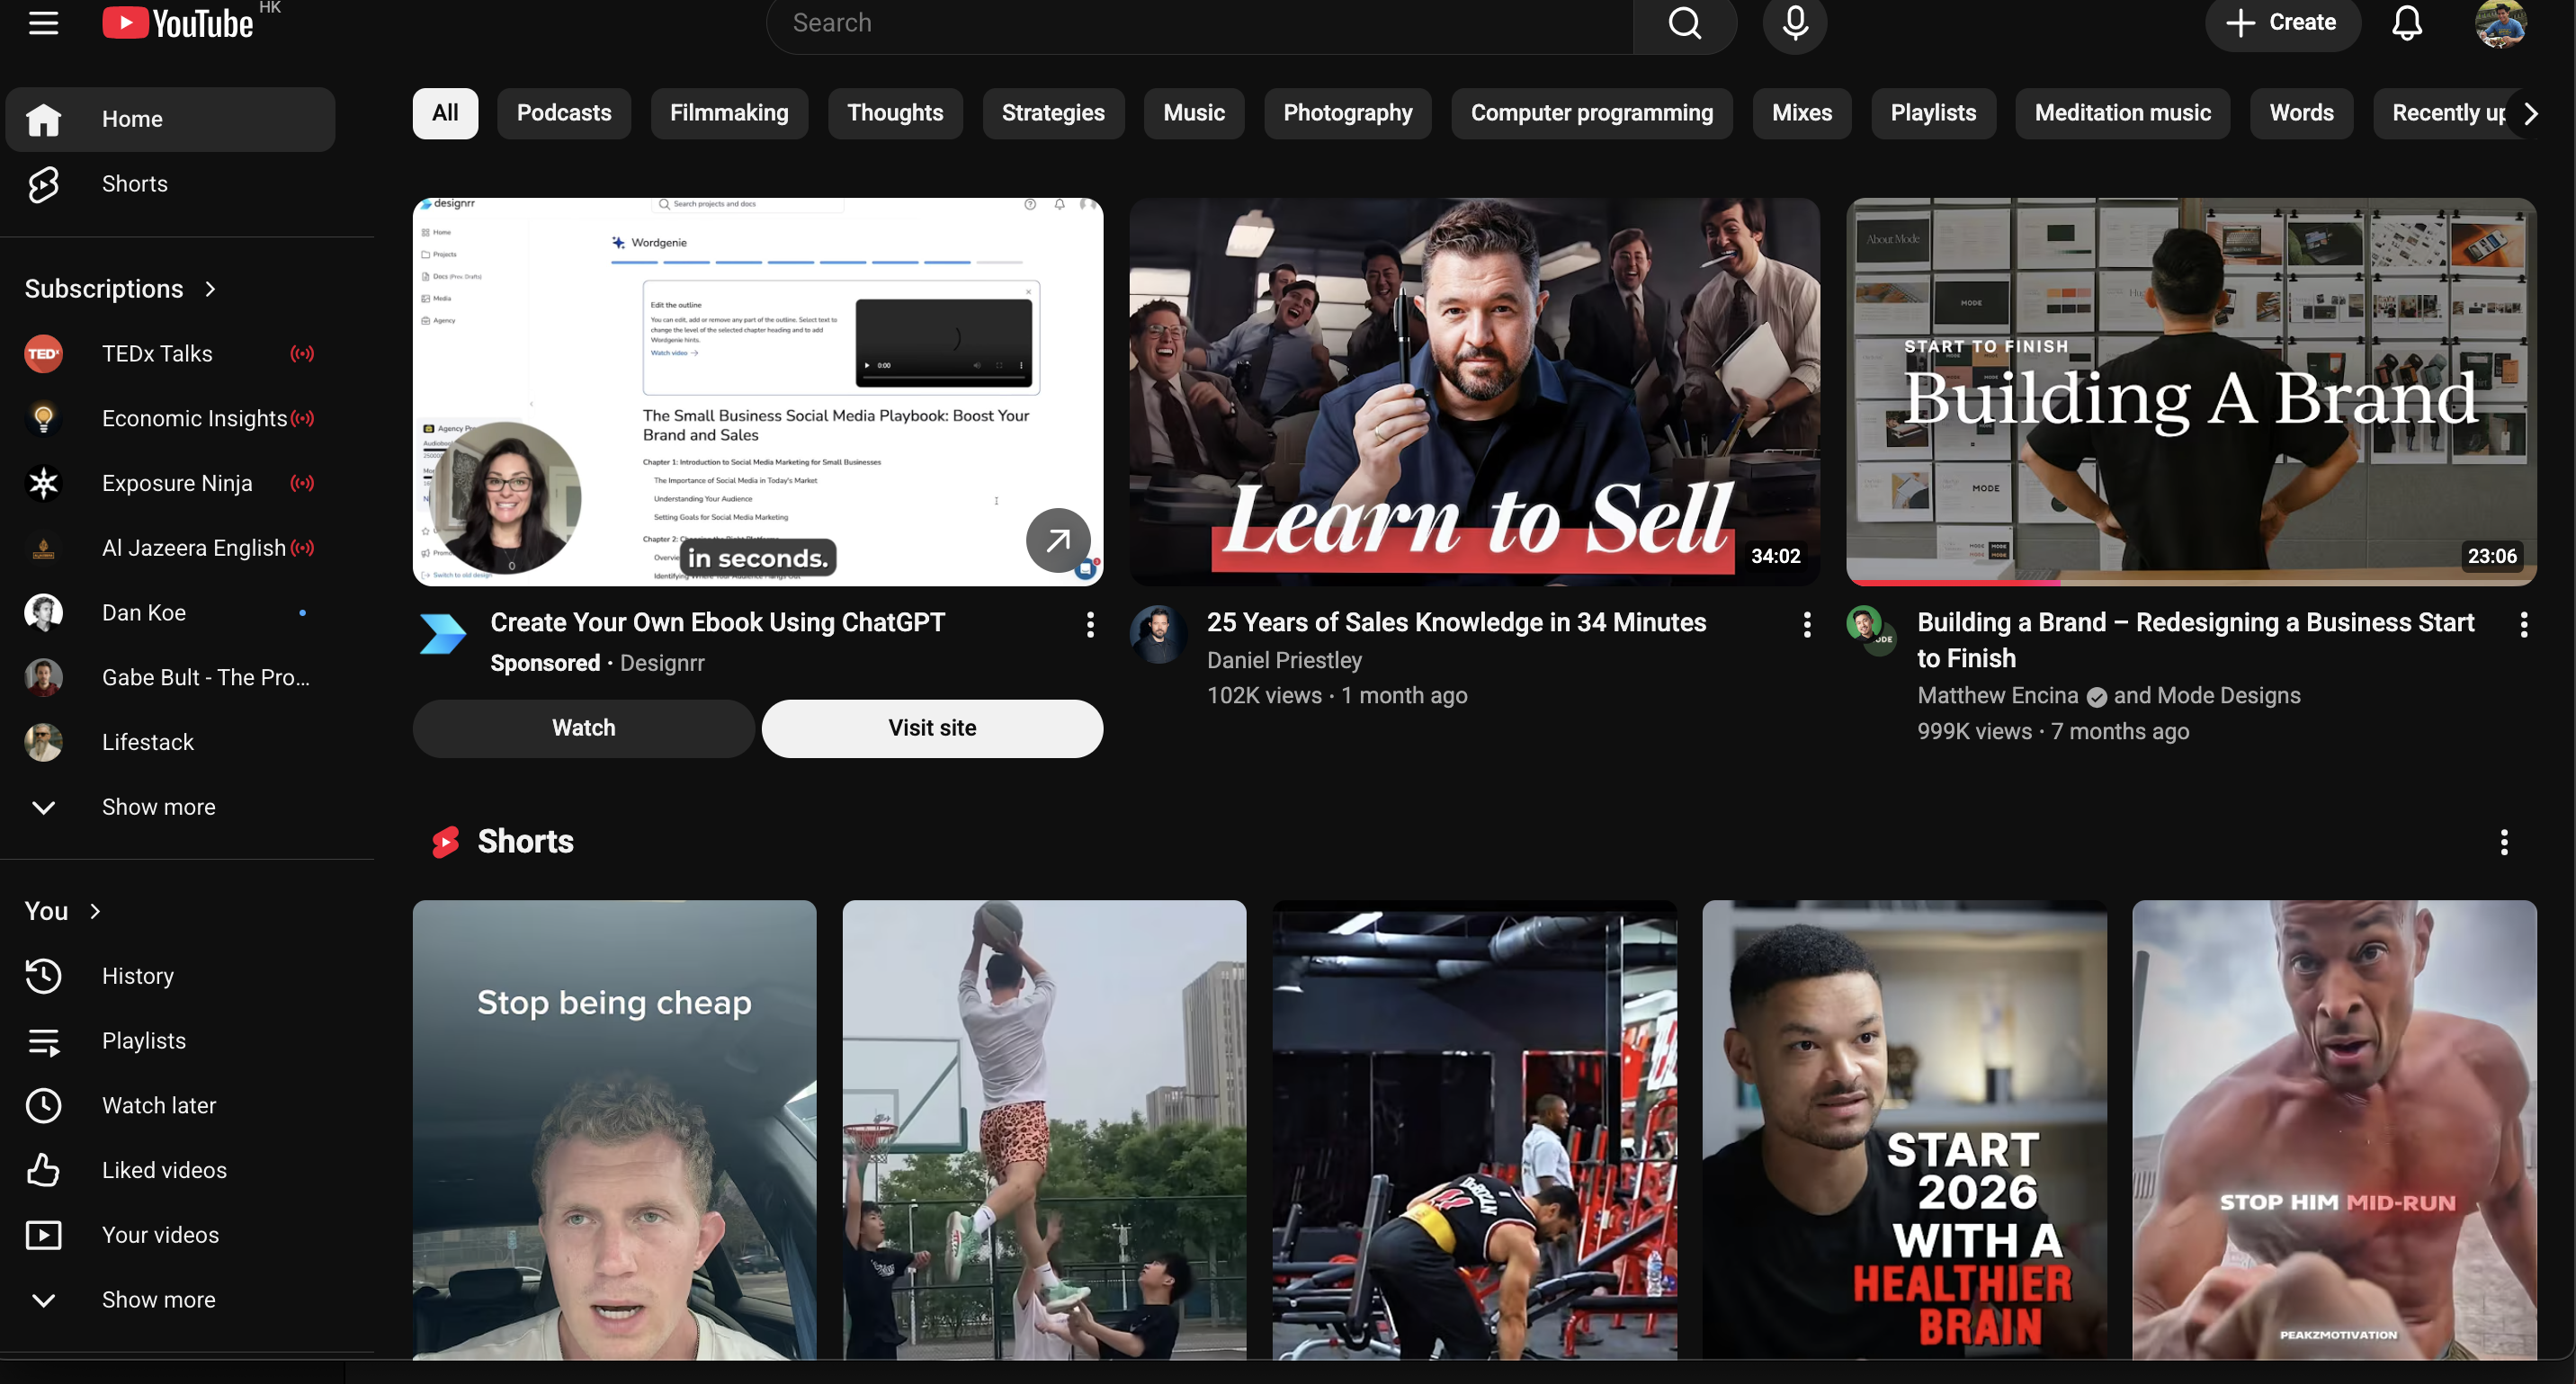Select the Music filter chip

[x=1193, y=113]
